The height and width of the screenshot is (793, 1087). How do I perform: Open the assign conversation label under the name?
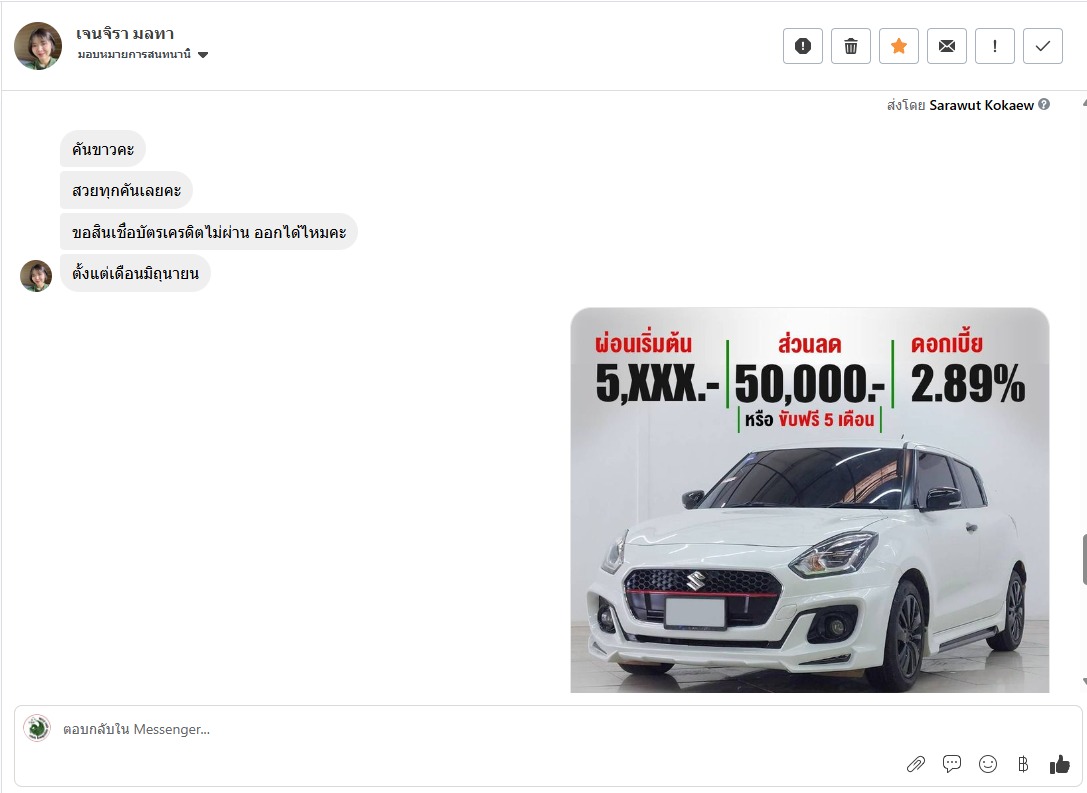[x=134, y=55]
